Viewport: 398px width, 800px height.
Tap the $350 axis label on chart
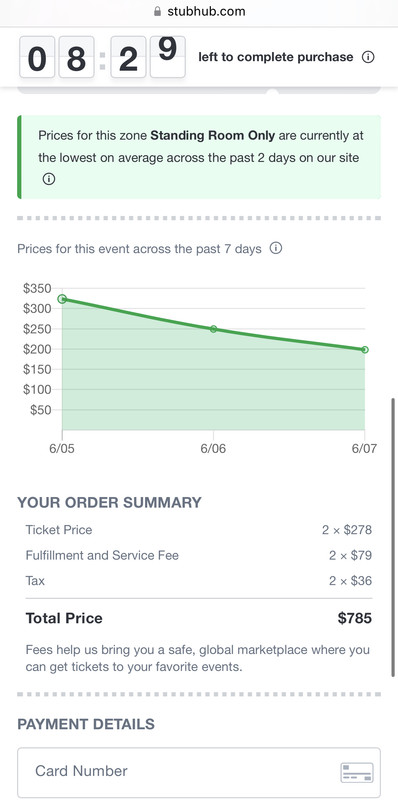pos(37,289)
